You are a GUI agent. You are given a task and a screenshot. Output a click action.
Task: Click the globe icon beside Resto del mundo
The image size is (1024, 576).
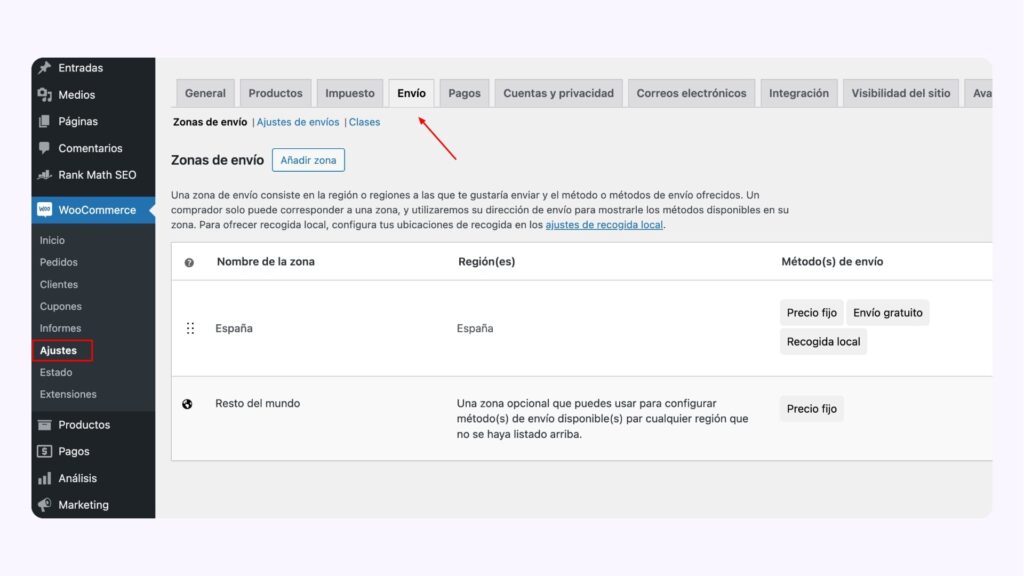coord(190,403)
